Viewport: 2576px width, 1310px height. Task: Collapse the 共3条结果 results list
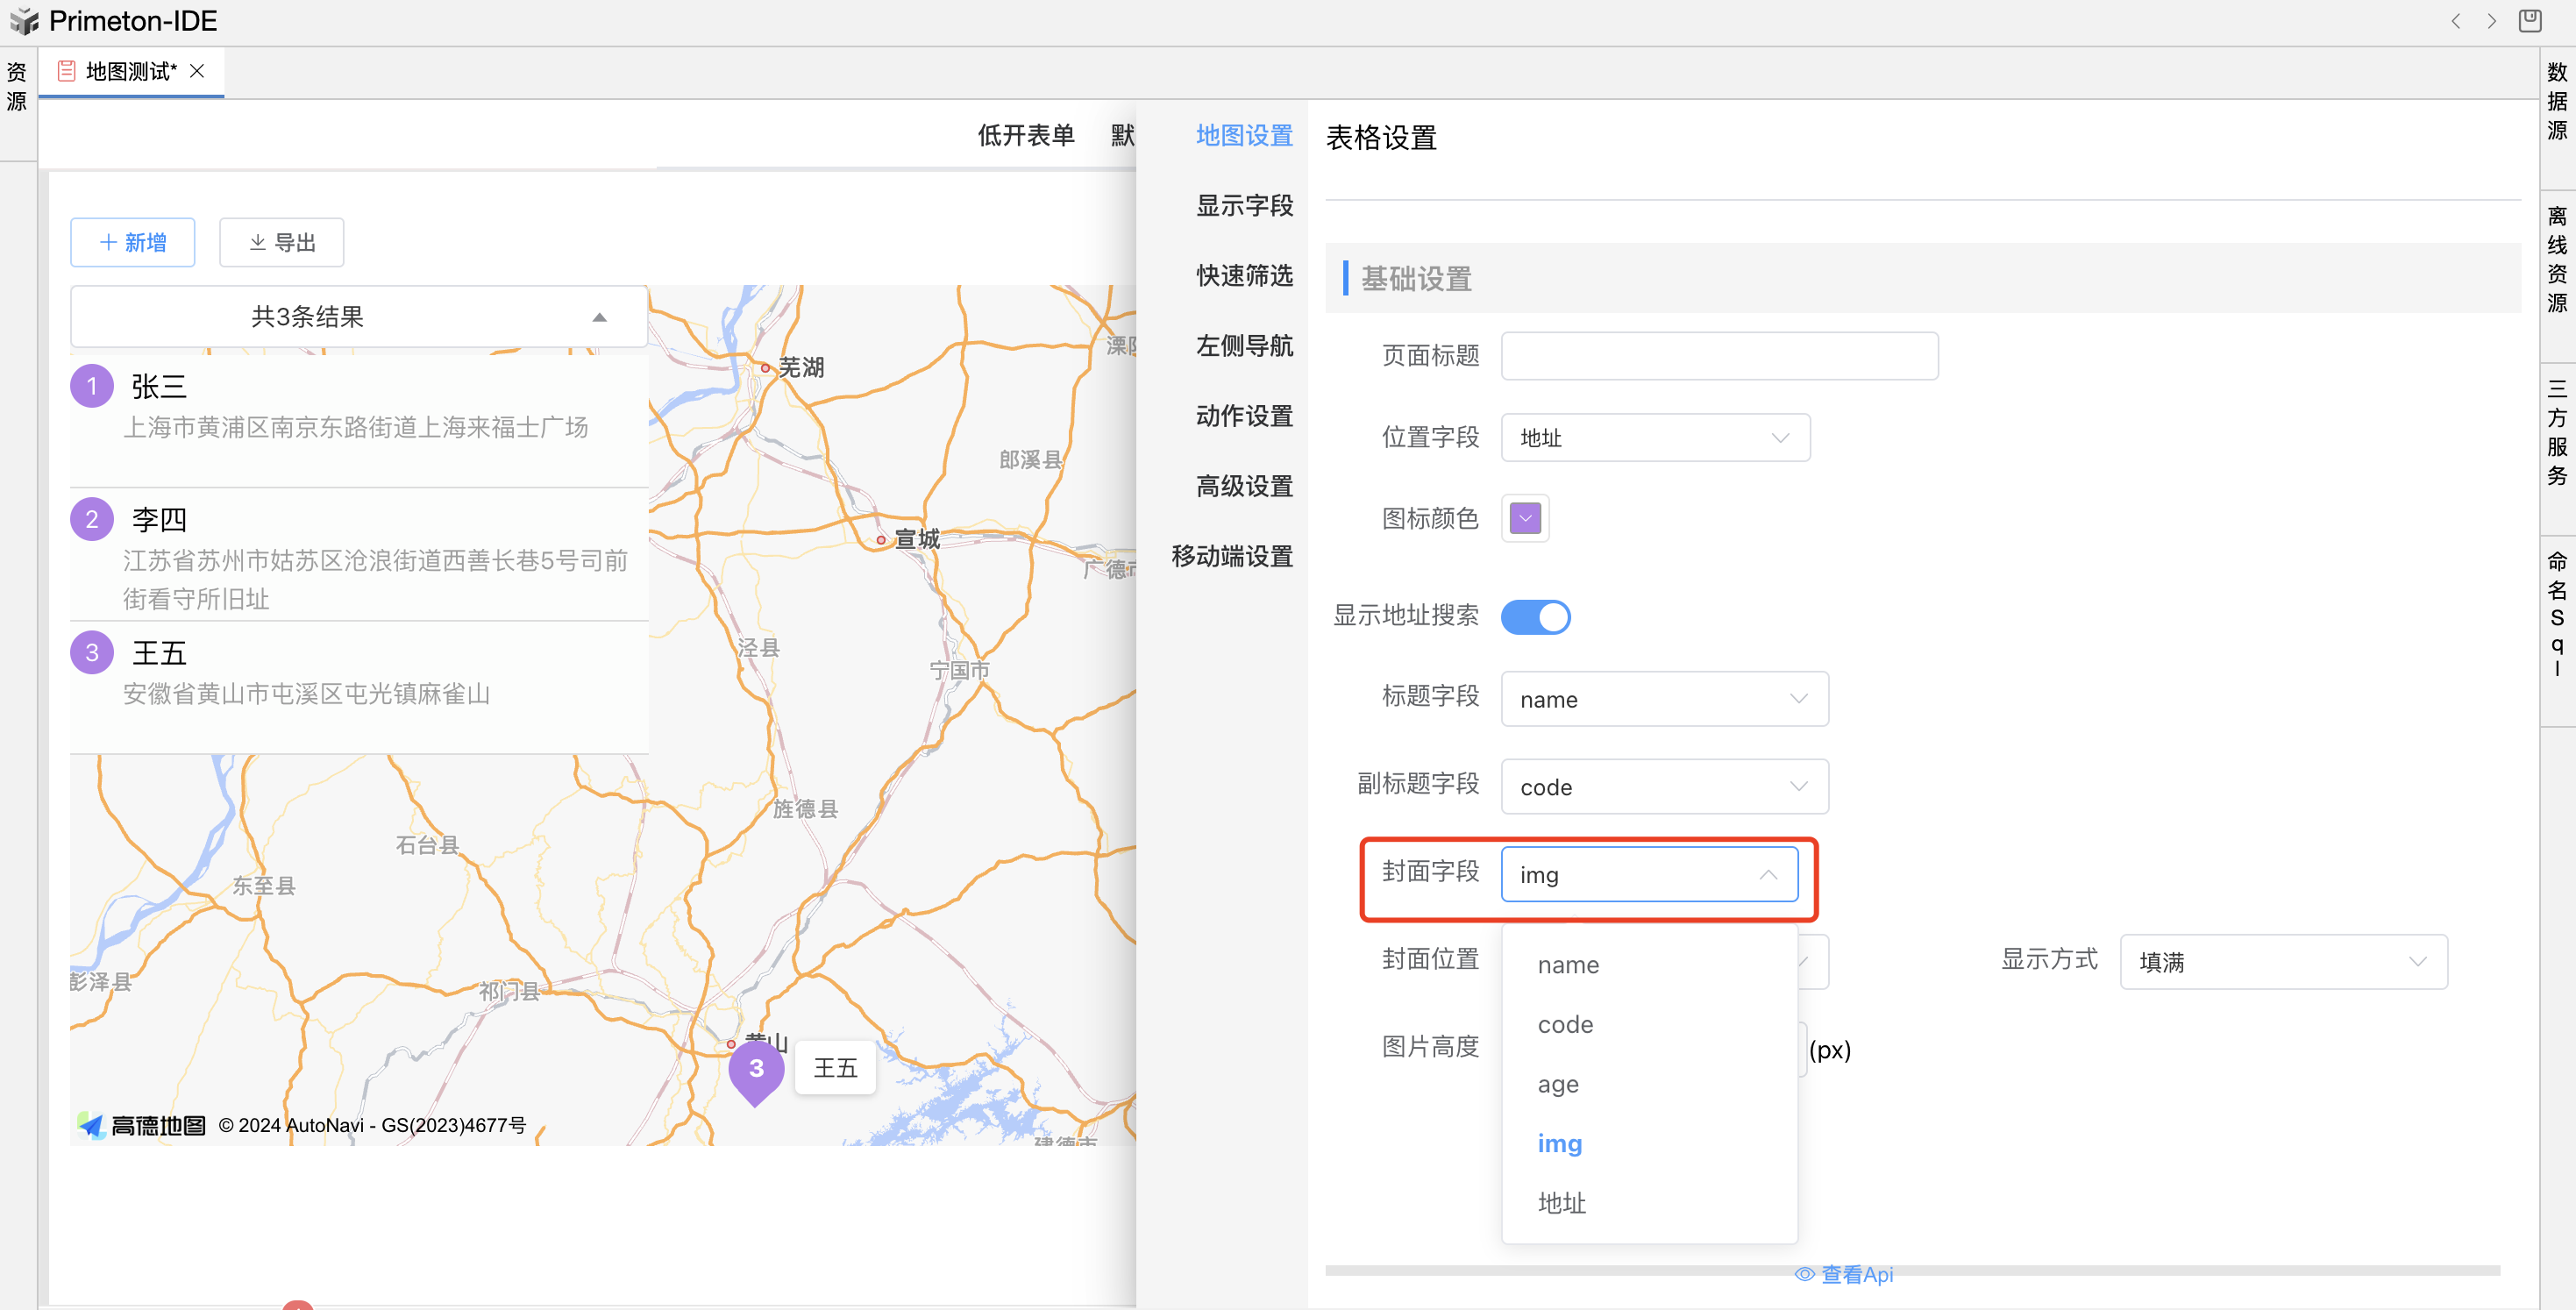tap(599, 317)
